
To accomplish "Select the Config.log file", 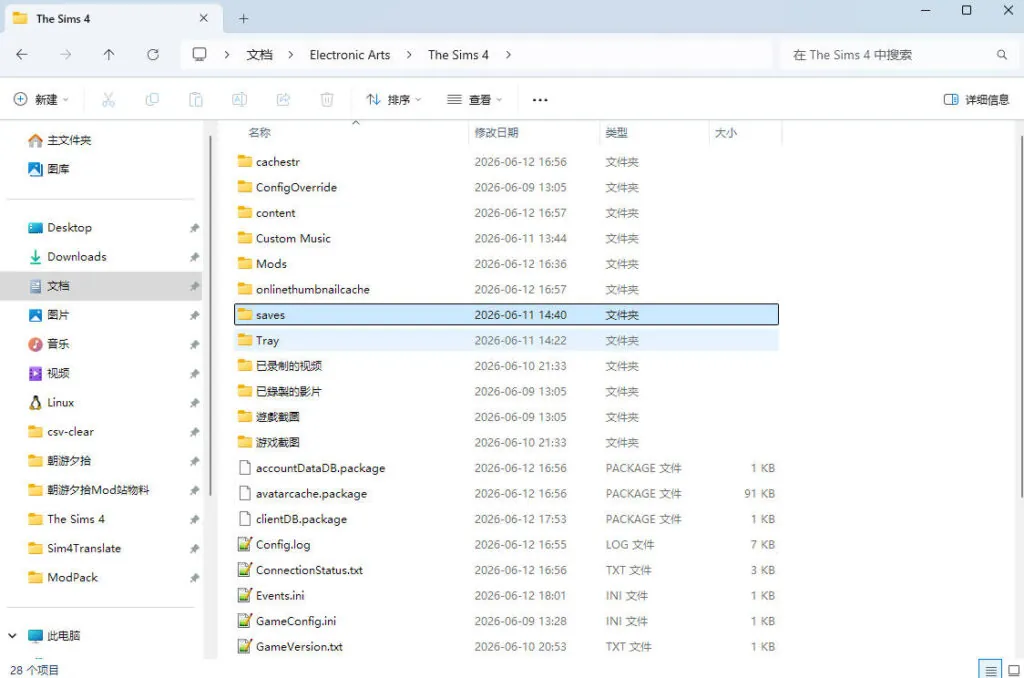I will 506,544.
